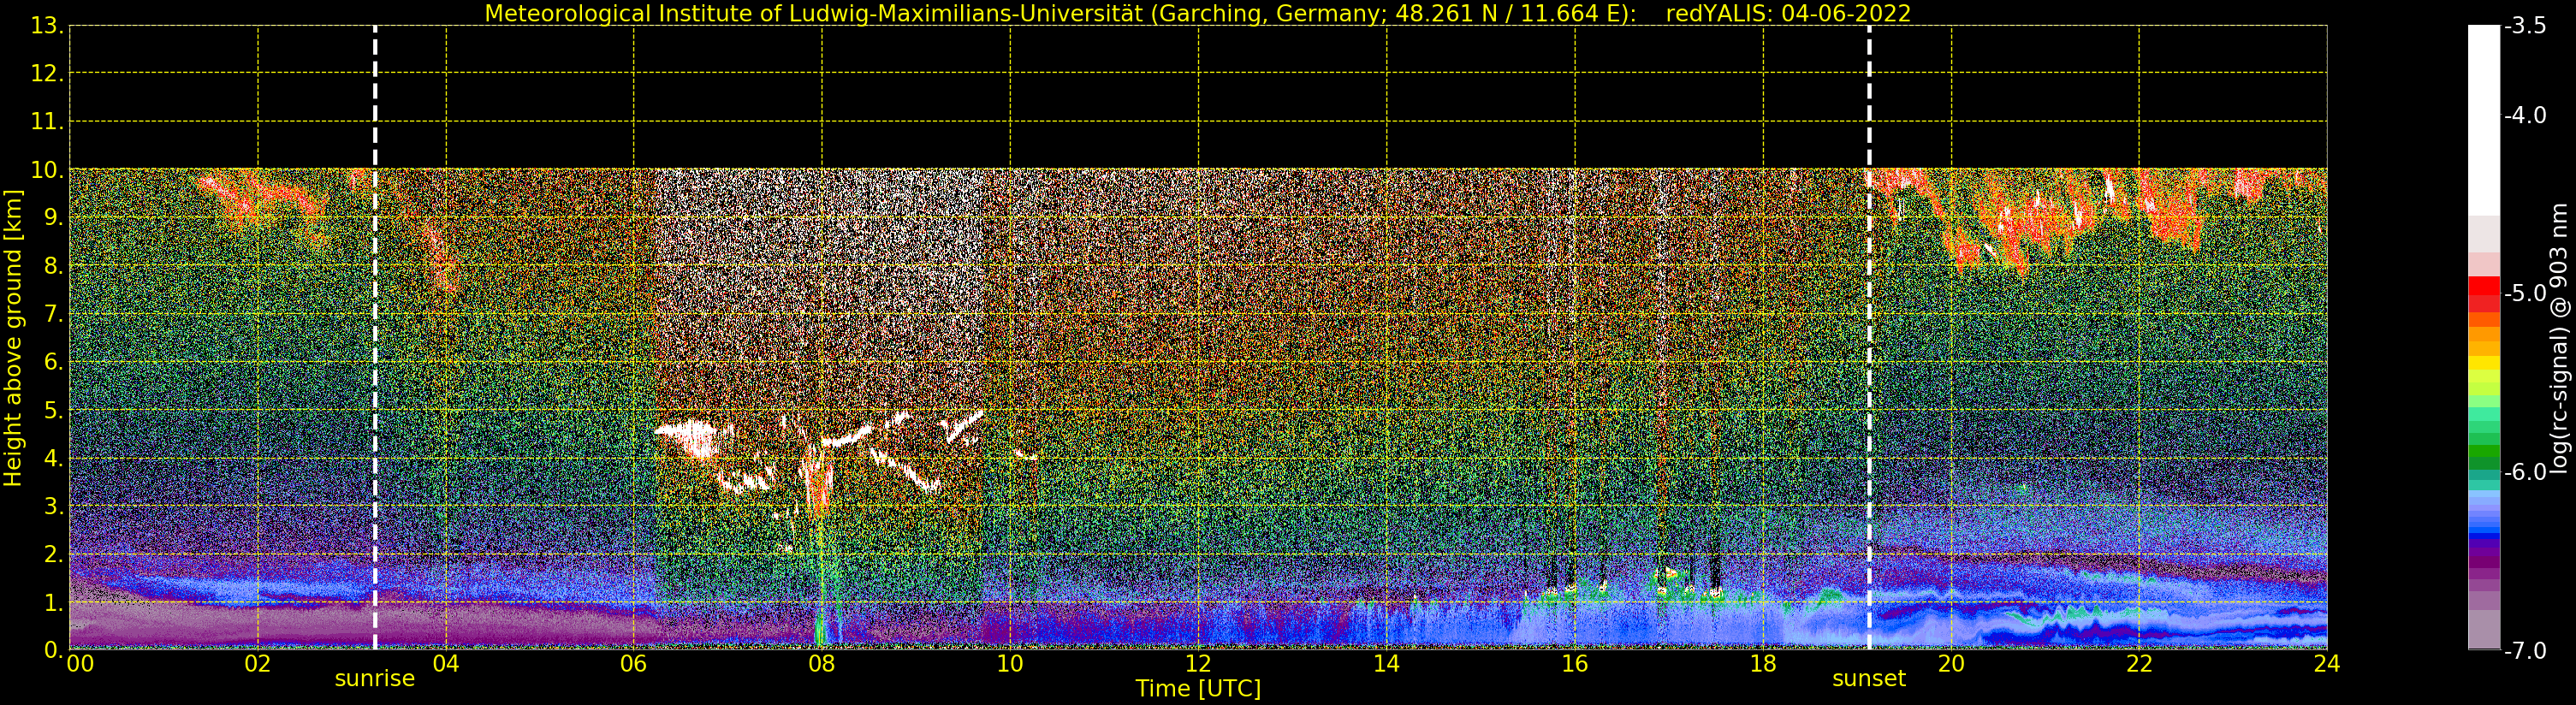Click the '06' tick on the time axis

[634, 663]
